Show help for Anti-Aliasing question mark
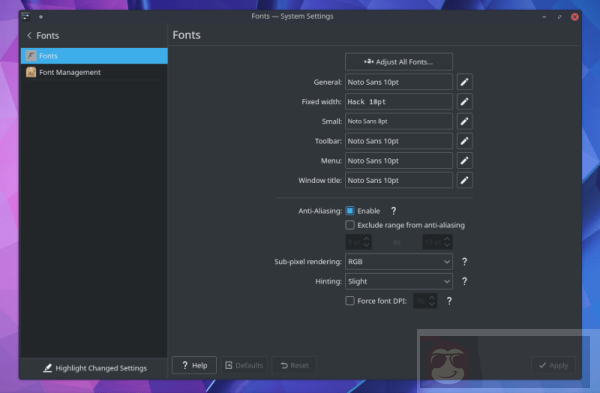 [393, 211]
